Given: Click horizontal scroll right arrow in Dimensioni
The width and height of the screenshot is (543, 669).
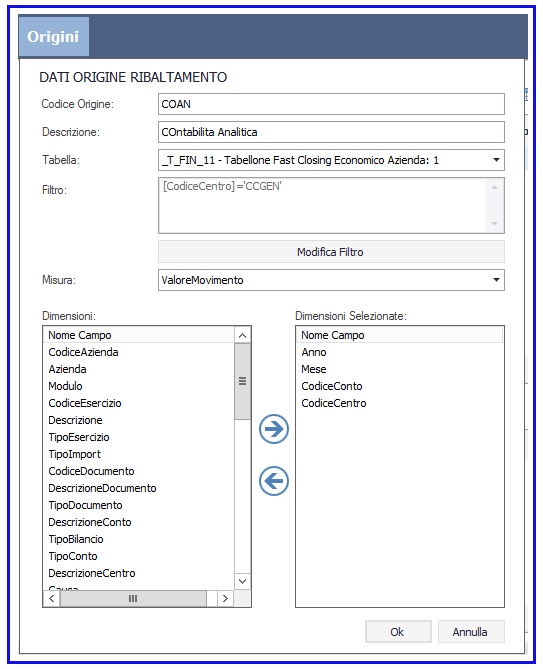Looking at the screenshot, I should pyautogui.click(x=225, y=598).
